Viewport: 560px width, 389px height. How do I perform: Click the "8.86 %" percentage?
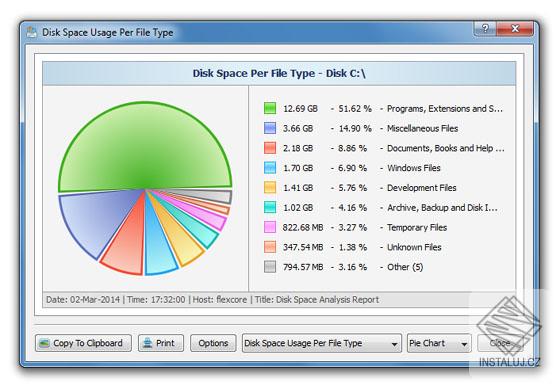[352, 148]
